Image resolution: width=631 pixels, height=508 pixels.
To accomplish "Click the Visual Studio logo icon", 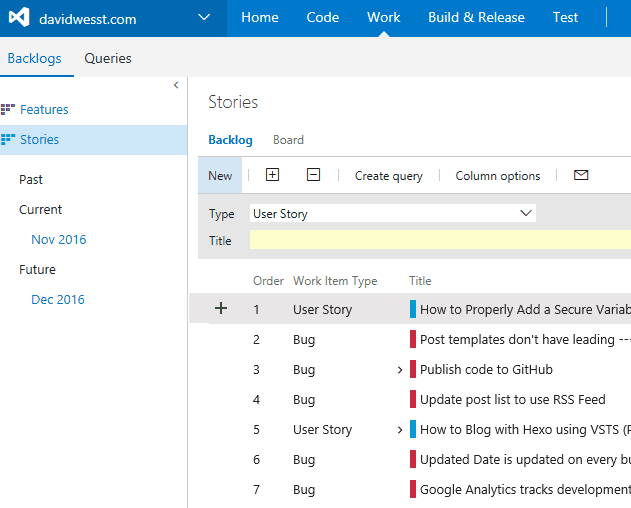I will [19, 17].
